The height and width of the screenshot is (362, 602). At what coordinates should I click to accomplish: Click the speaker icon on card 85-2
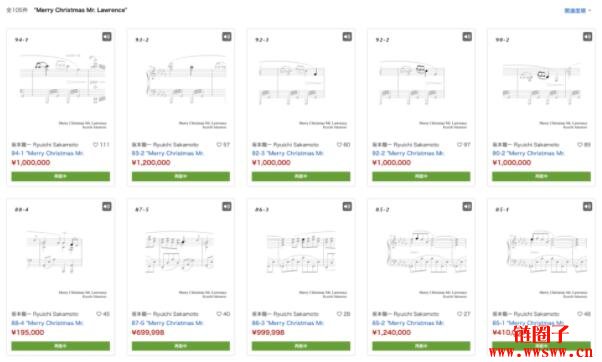click(467, 207)
